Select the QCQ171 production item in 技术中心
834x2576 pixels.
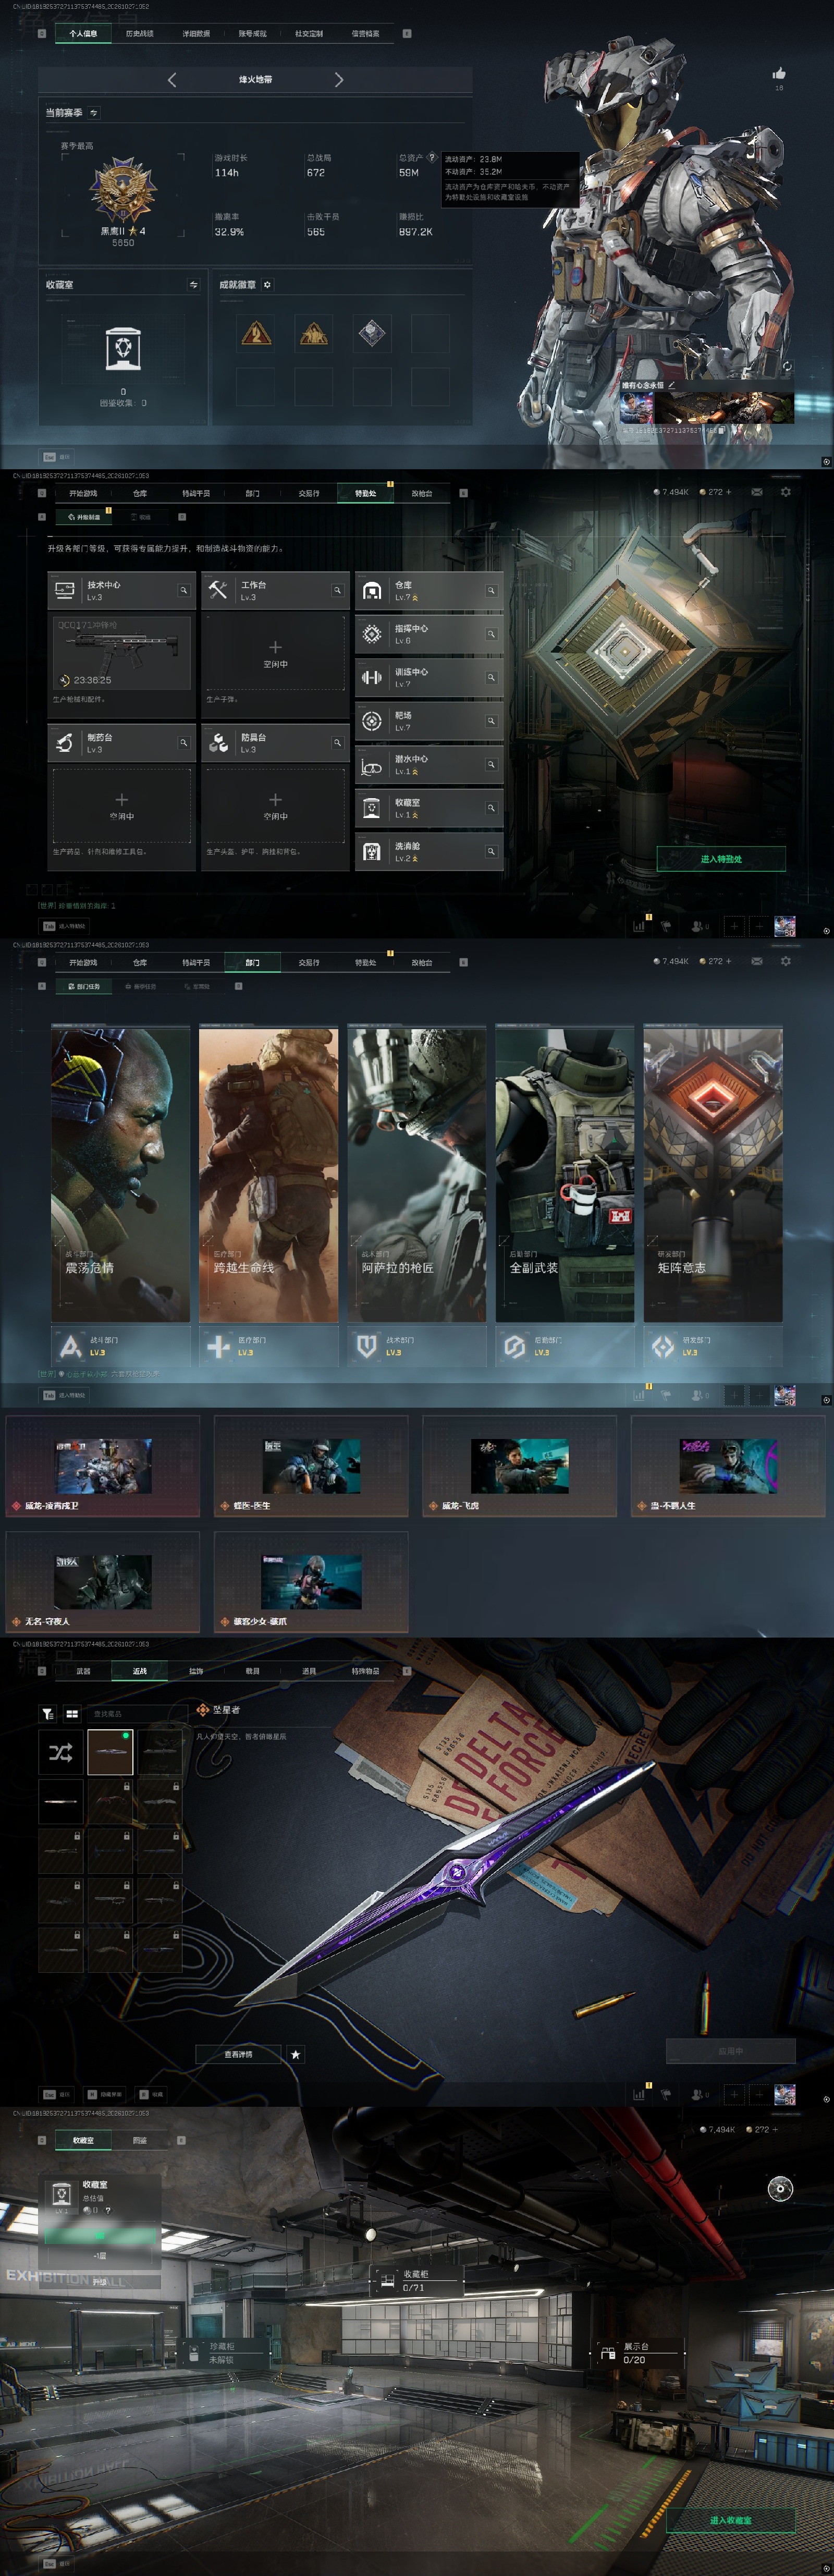click(x=121, y=653)
